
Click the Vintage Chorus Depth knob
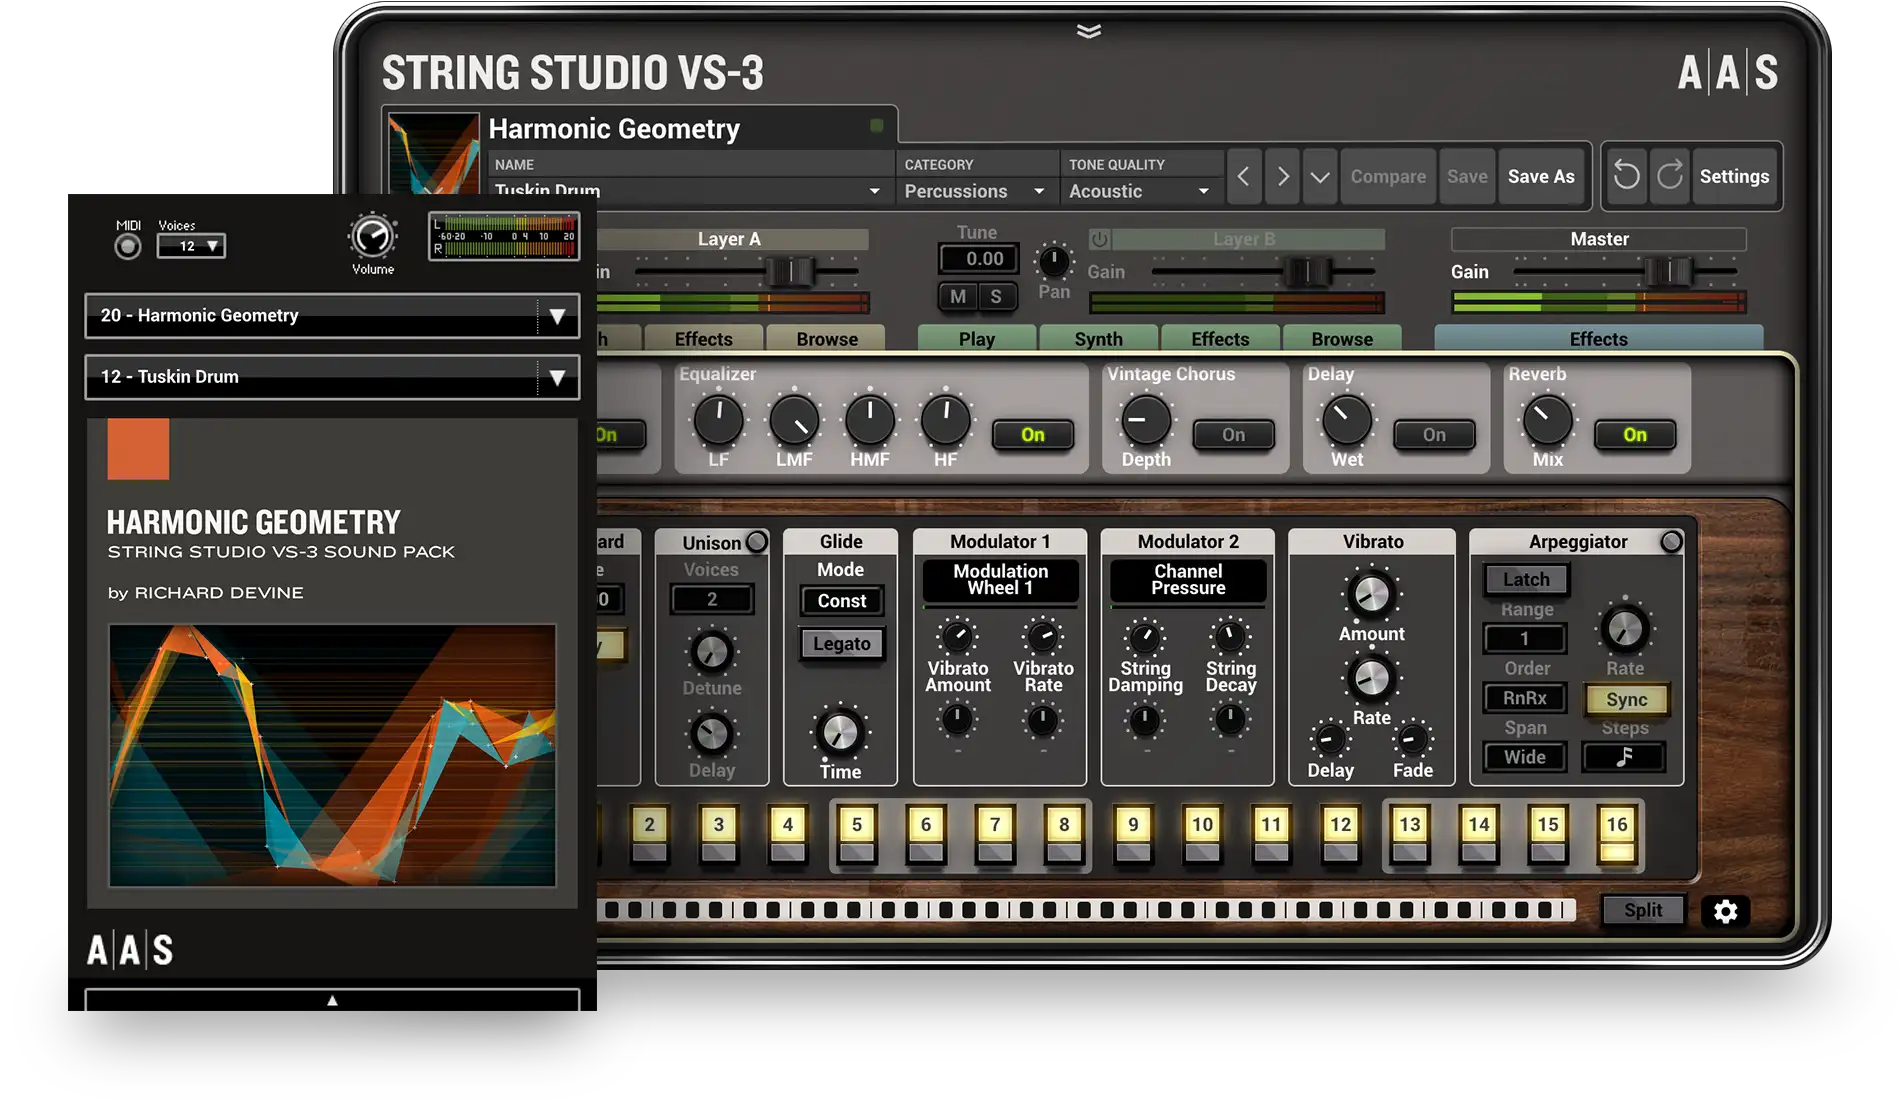point(1146,420)
